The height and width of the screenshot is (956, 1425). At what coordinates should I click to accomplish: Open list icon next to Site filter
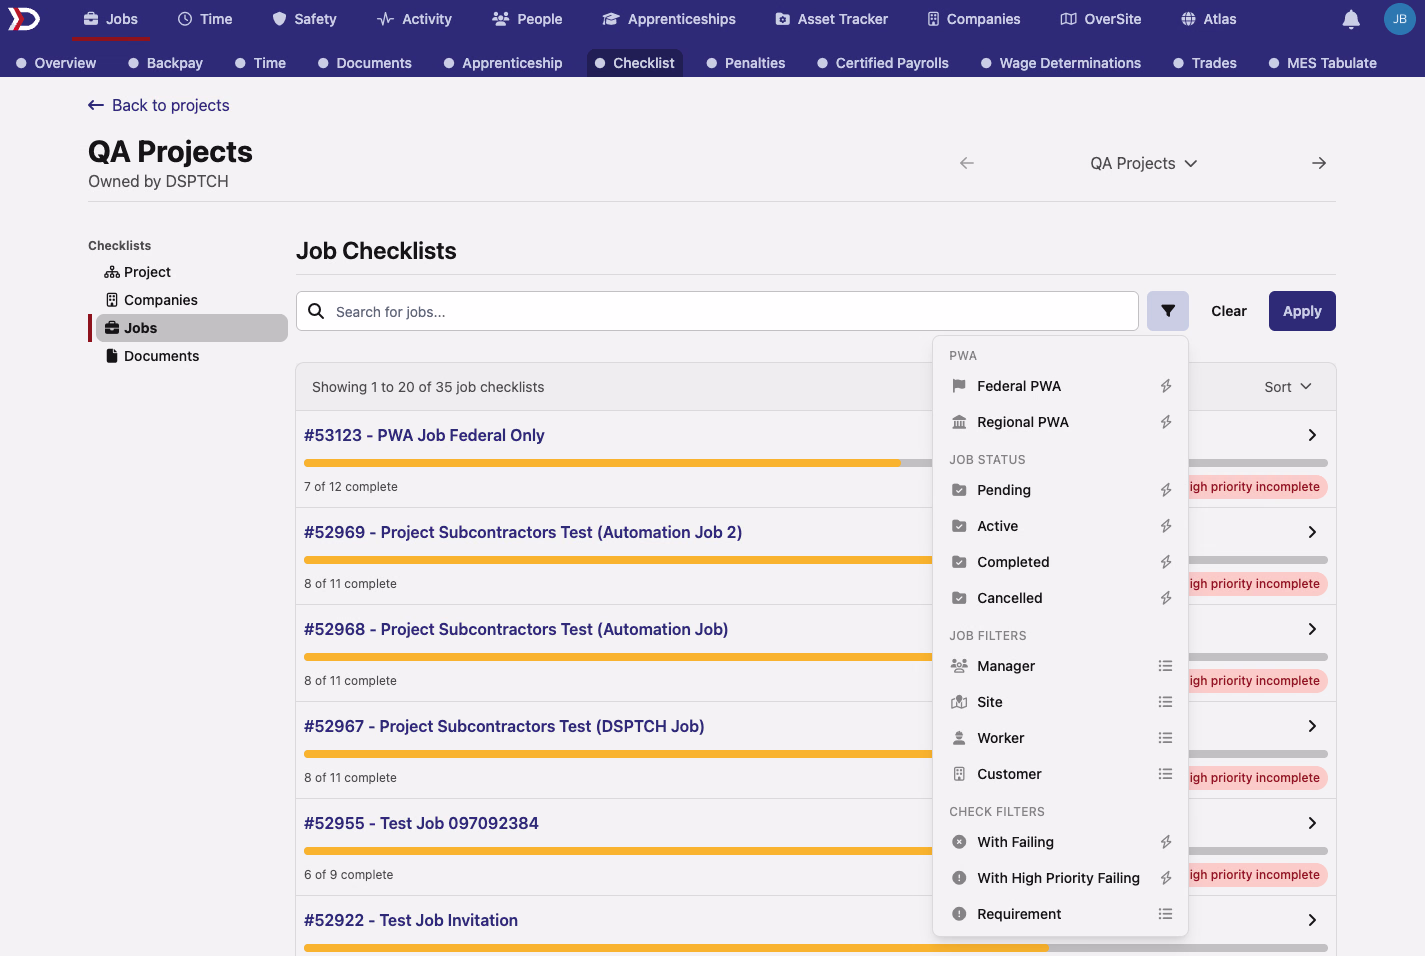point(1165,702)
